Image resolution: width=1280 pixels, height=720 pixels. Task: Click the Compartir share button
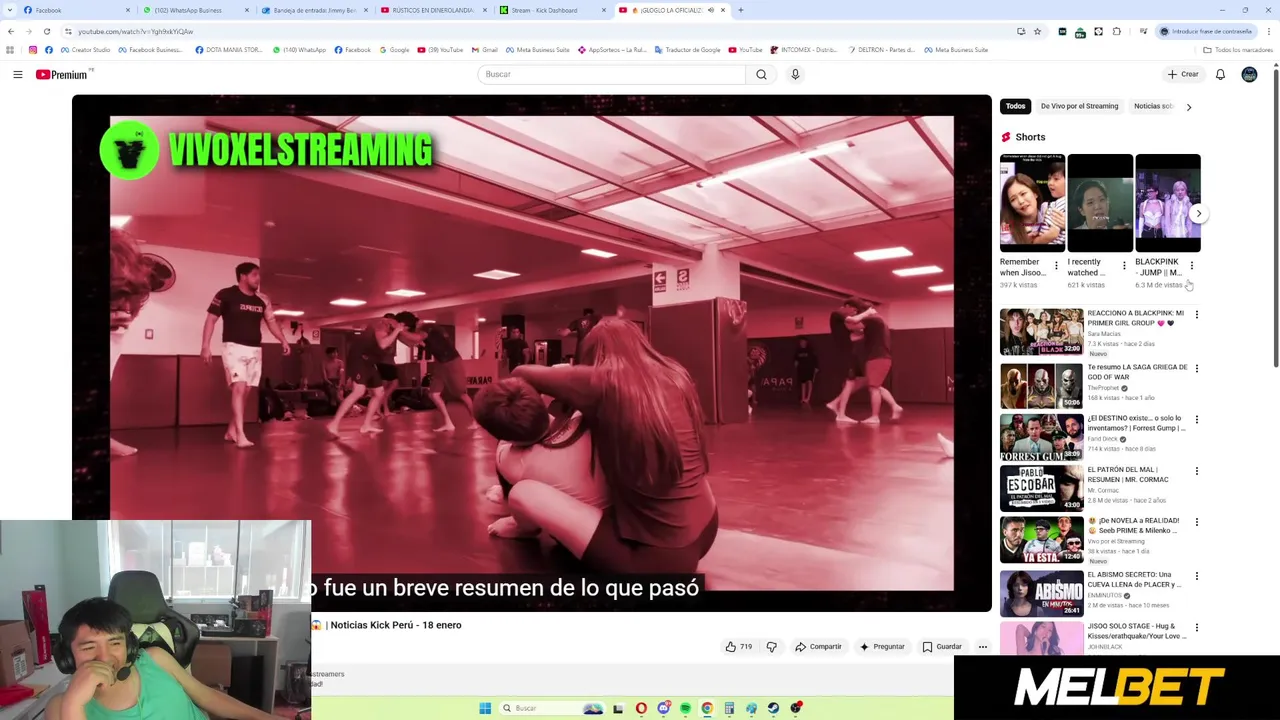point(818,647)
